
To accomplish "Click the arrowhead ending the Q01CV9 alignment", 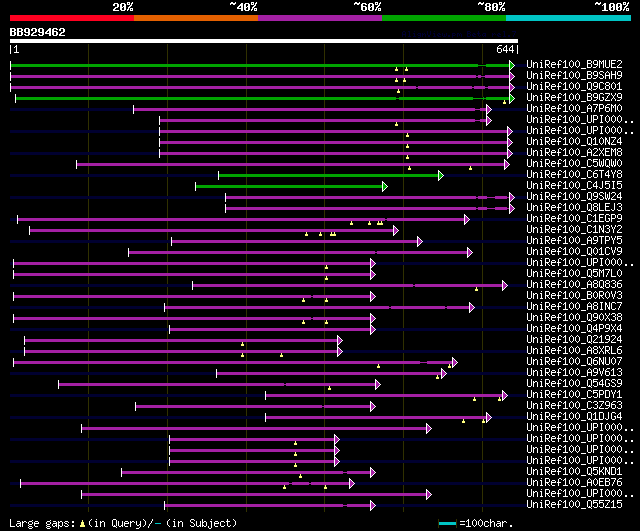I will (x=470, y=253).
